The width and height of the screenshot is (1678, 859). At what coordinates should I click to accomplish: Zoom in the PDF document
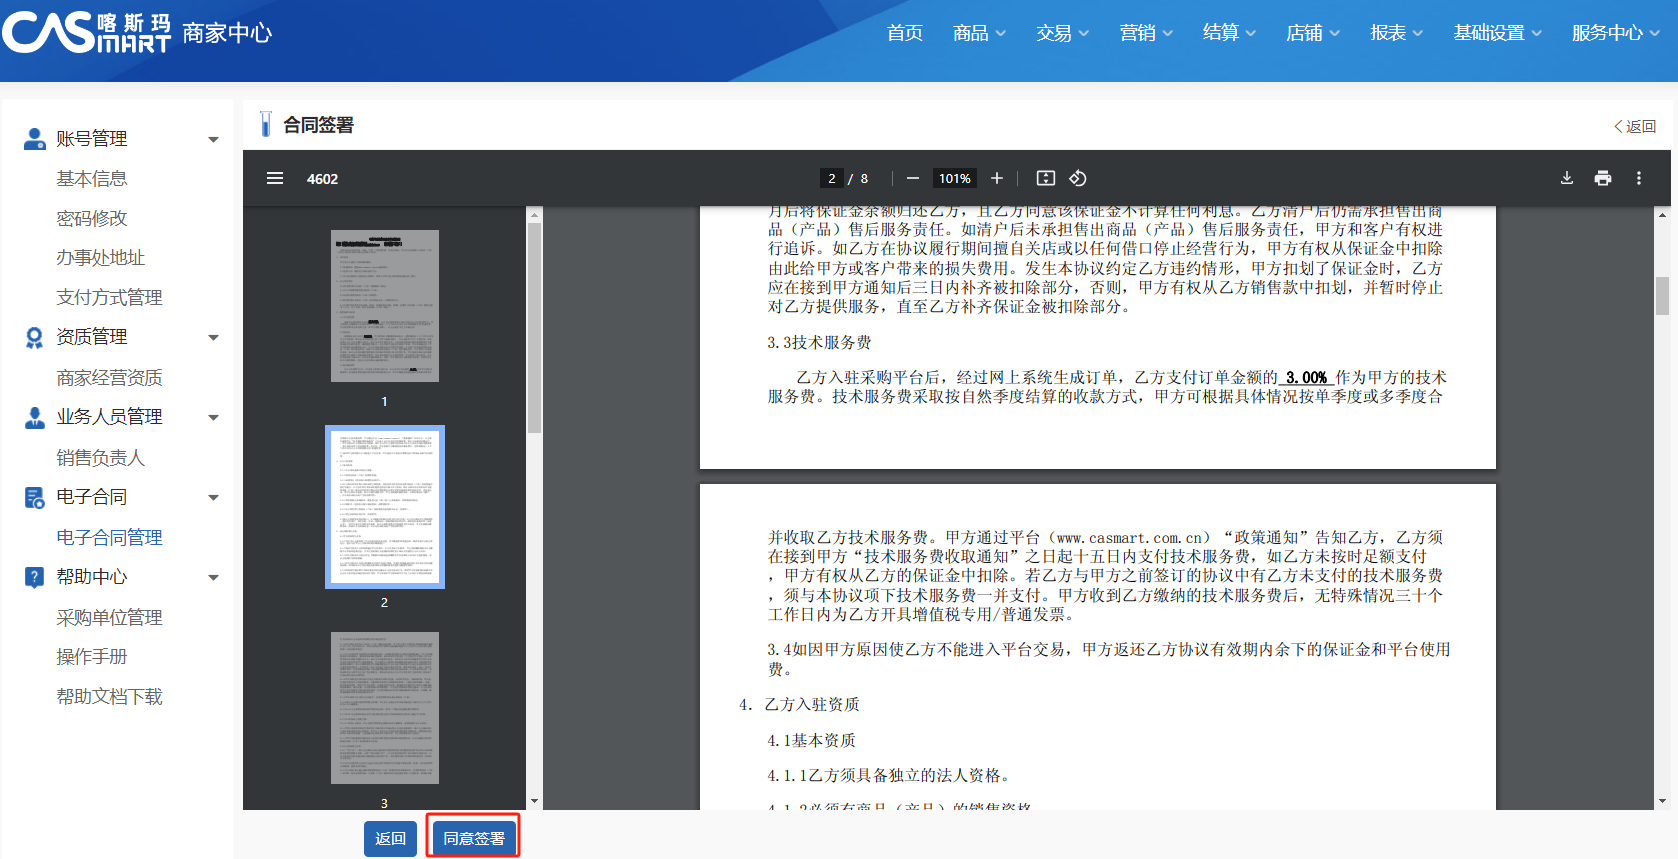(996, 178)
